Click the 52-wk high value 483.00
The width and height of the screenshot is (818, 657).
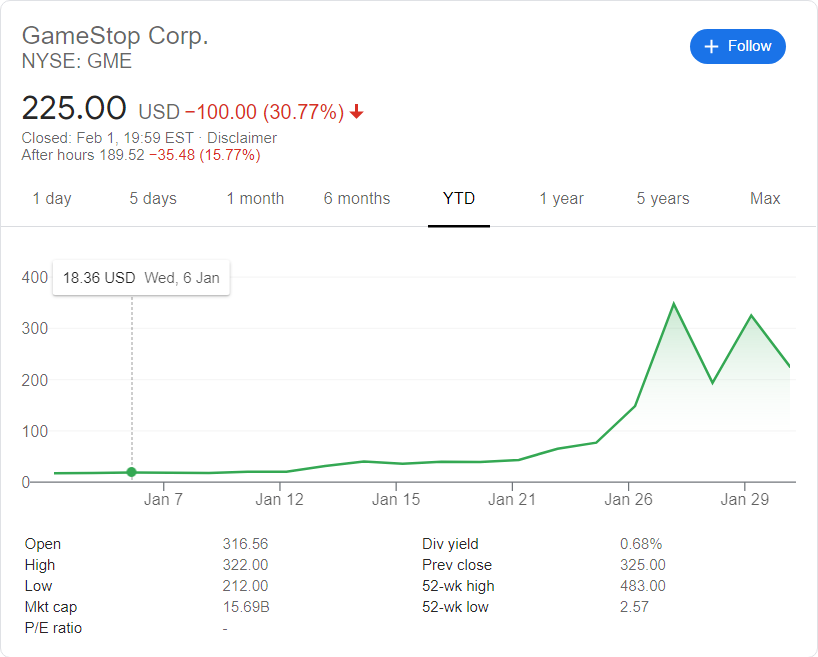point(643,586)
